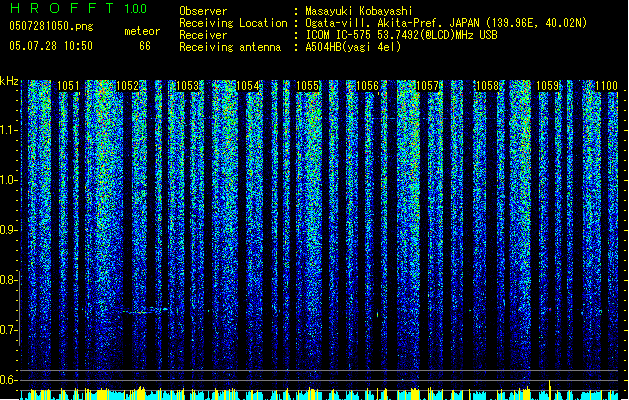The height and width of the screenshot is (400, 629).
Task: Click the 0.8 frequency axis label
Action: pos(9,280)
